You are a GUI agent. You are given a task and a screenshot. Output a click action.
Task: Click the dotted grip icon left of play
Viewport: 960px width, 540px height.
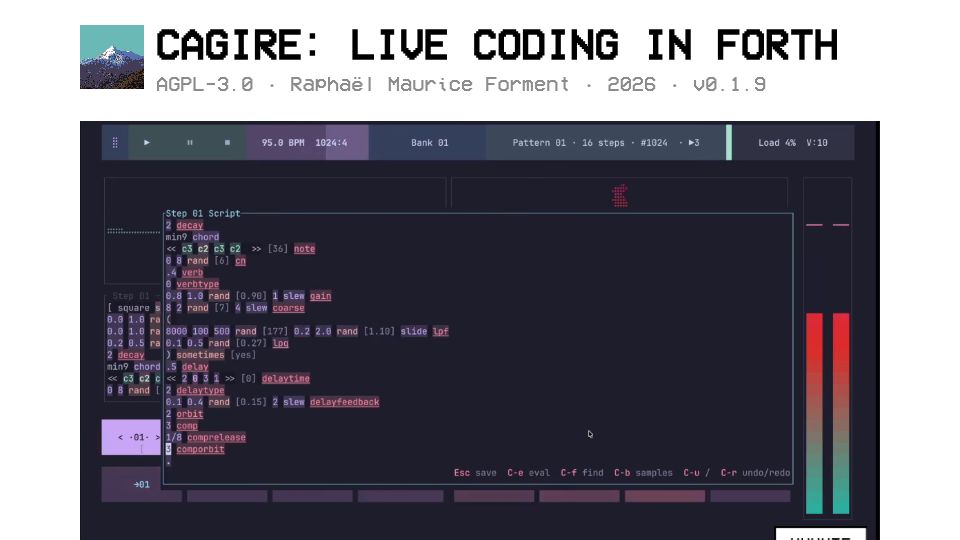pyautogui.click(x=115, y=143)
